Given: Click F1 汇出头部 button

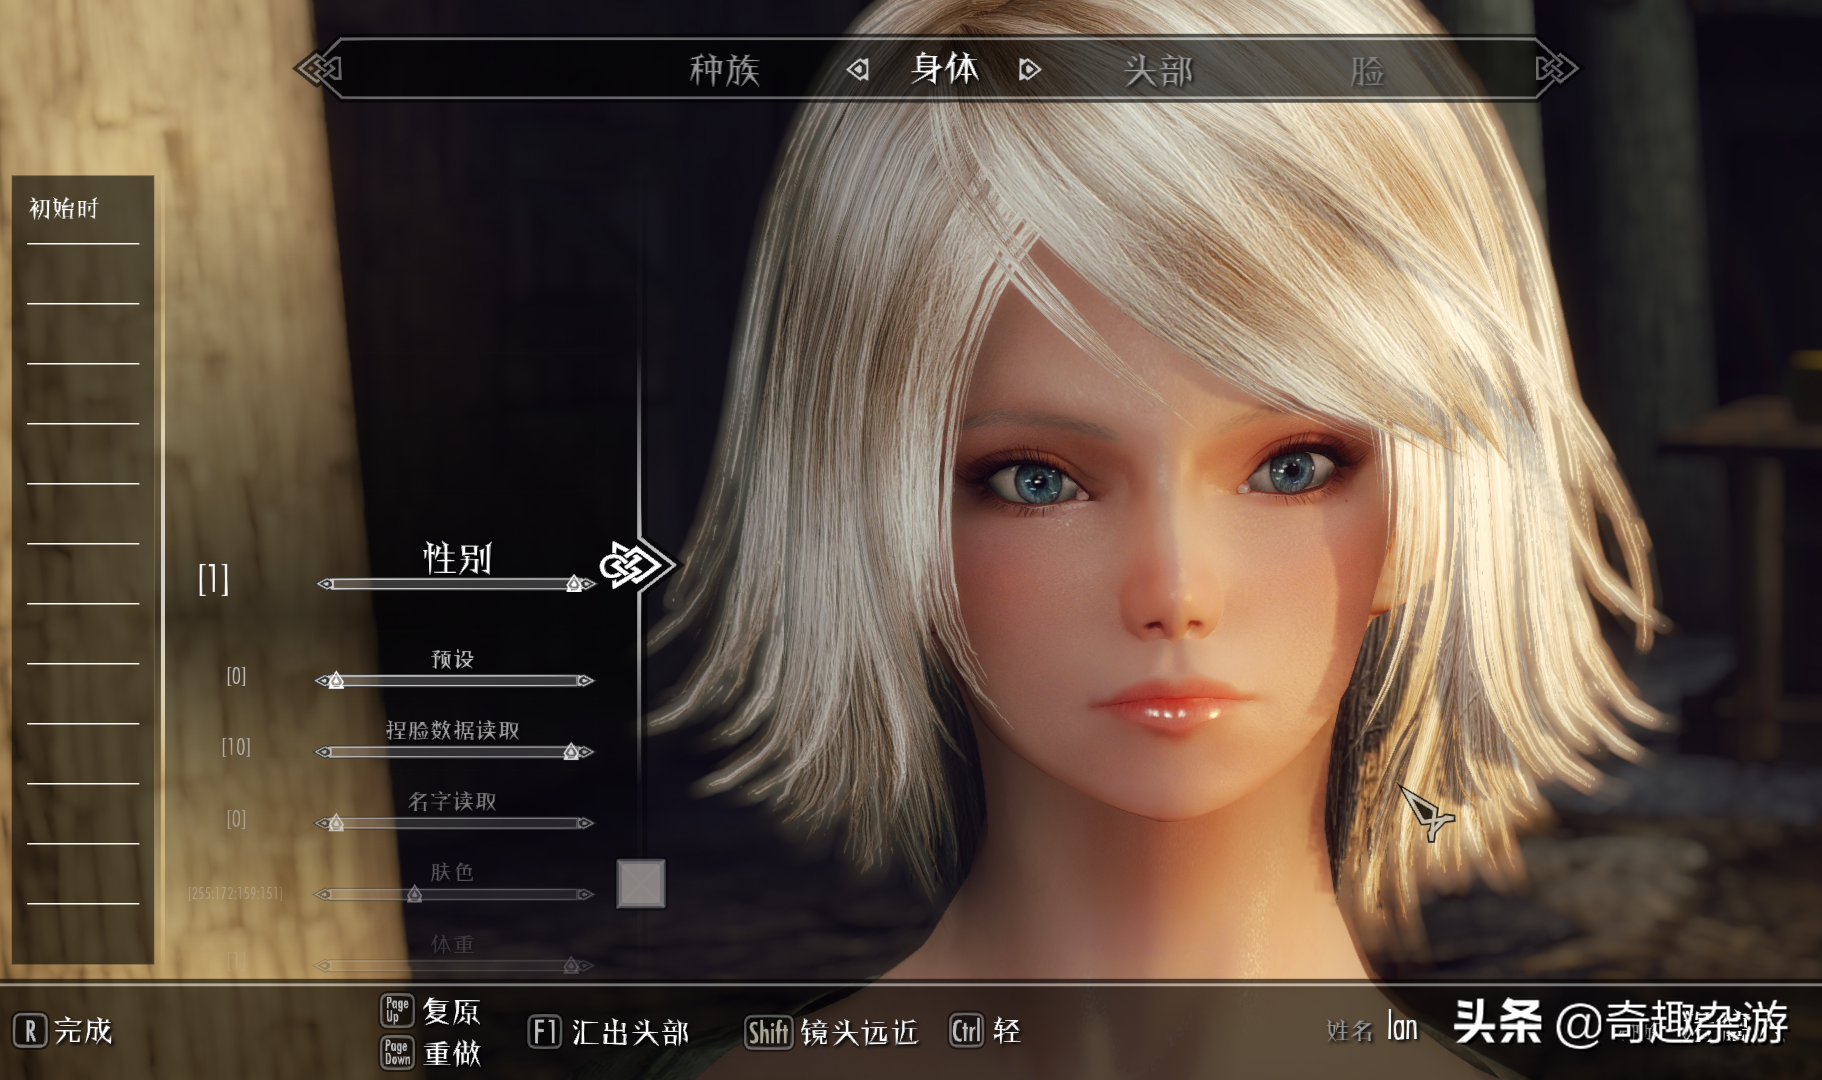Looking at the screenshot, I should 609,1032.
